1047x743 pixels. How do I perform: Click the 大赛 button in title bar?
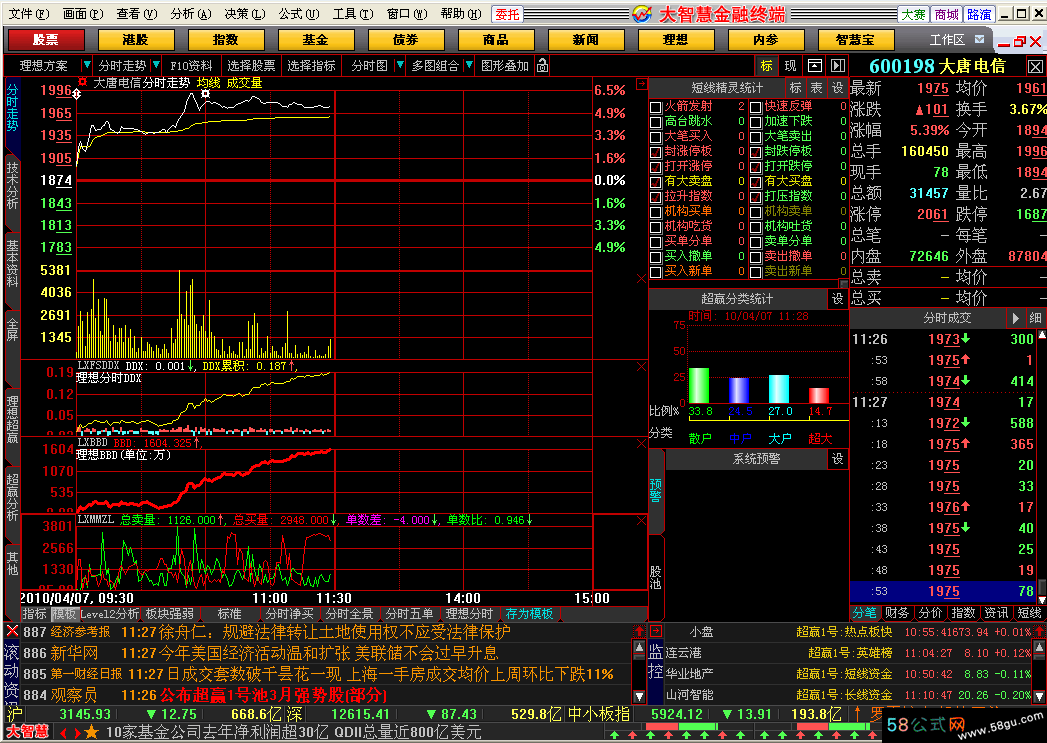click(913, 14)
